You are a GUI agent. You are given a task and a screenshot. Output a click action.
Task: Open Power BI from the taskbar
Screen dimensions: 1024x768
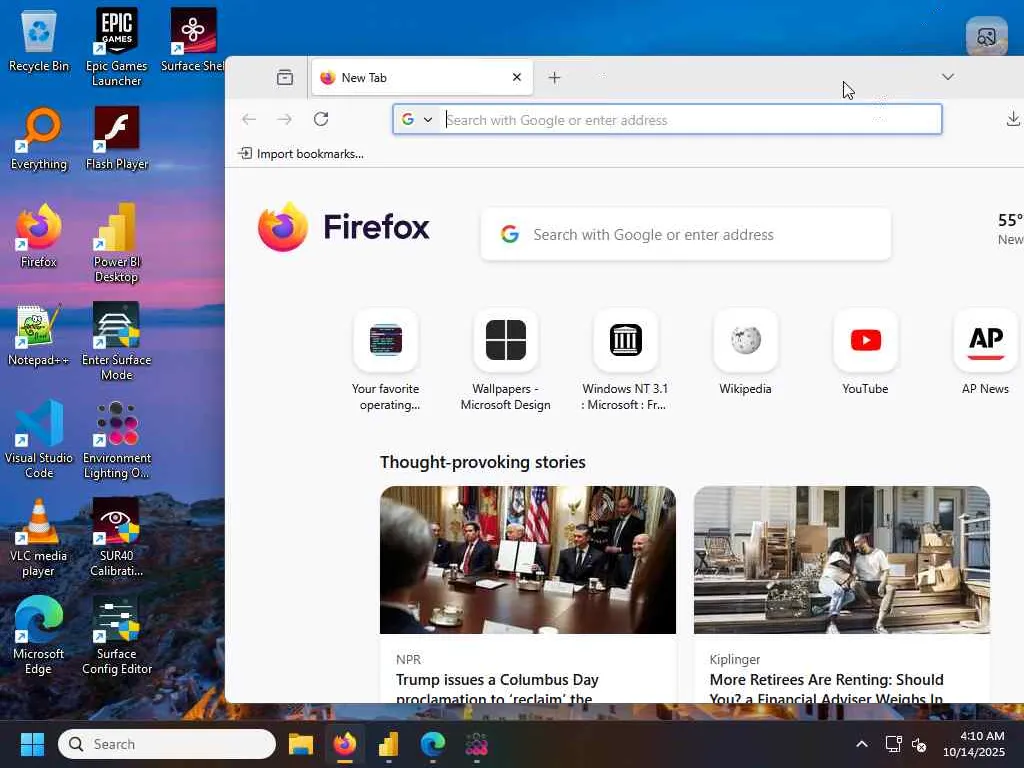(x=389, y=744)
